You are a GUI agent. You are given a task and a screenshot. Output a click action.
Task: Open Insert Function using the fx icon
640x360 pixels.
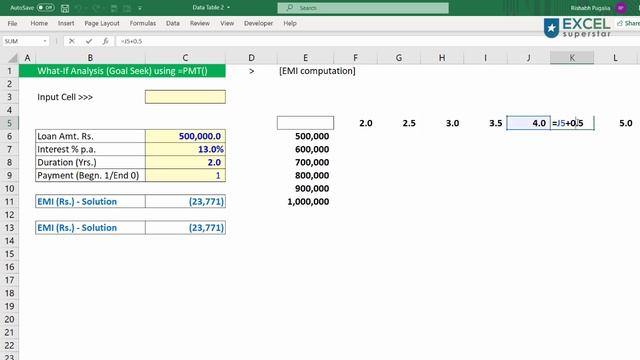[105, 41]
